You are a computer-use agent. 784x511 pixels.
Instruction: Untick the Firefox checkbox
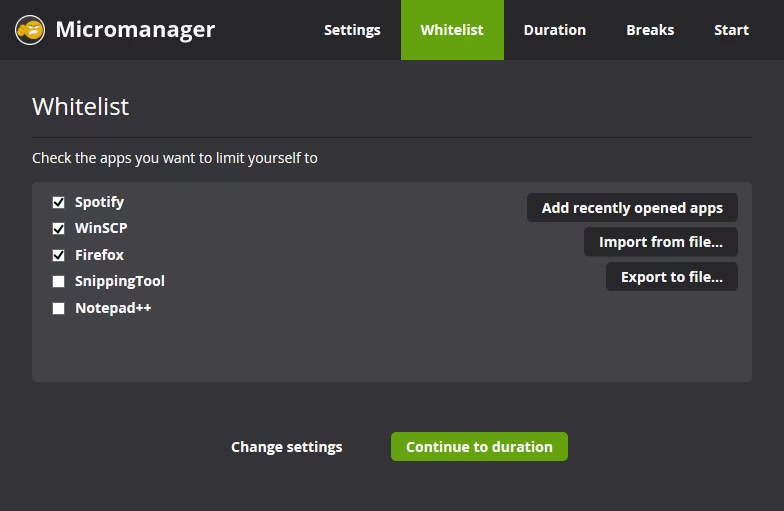[x=59, y=255]
